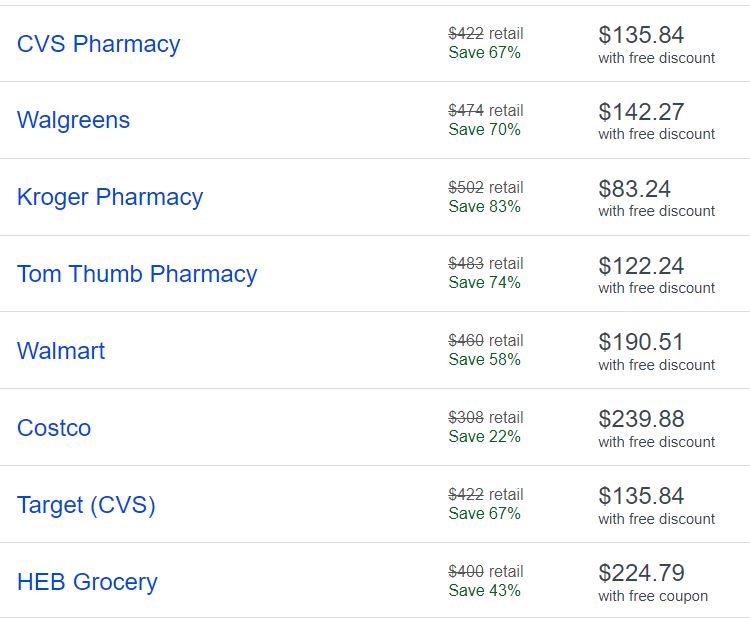
Task: Click the "with free coupon" label
Action: (x=653, y=596)
